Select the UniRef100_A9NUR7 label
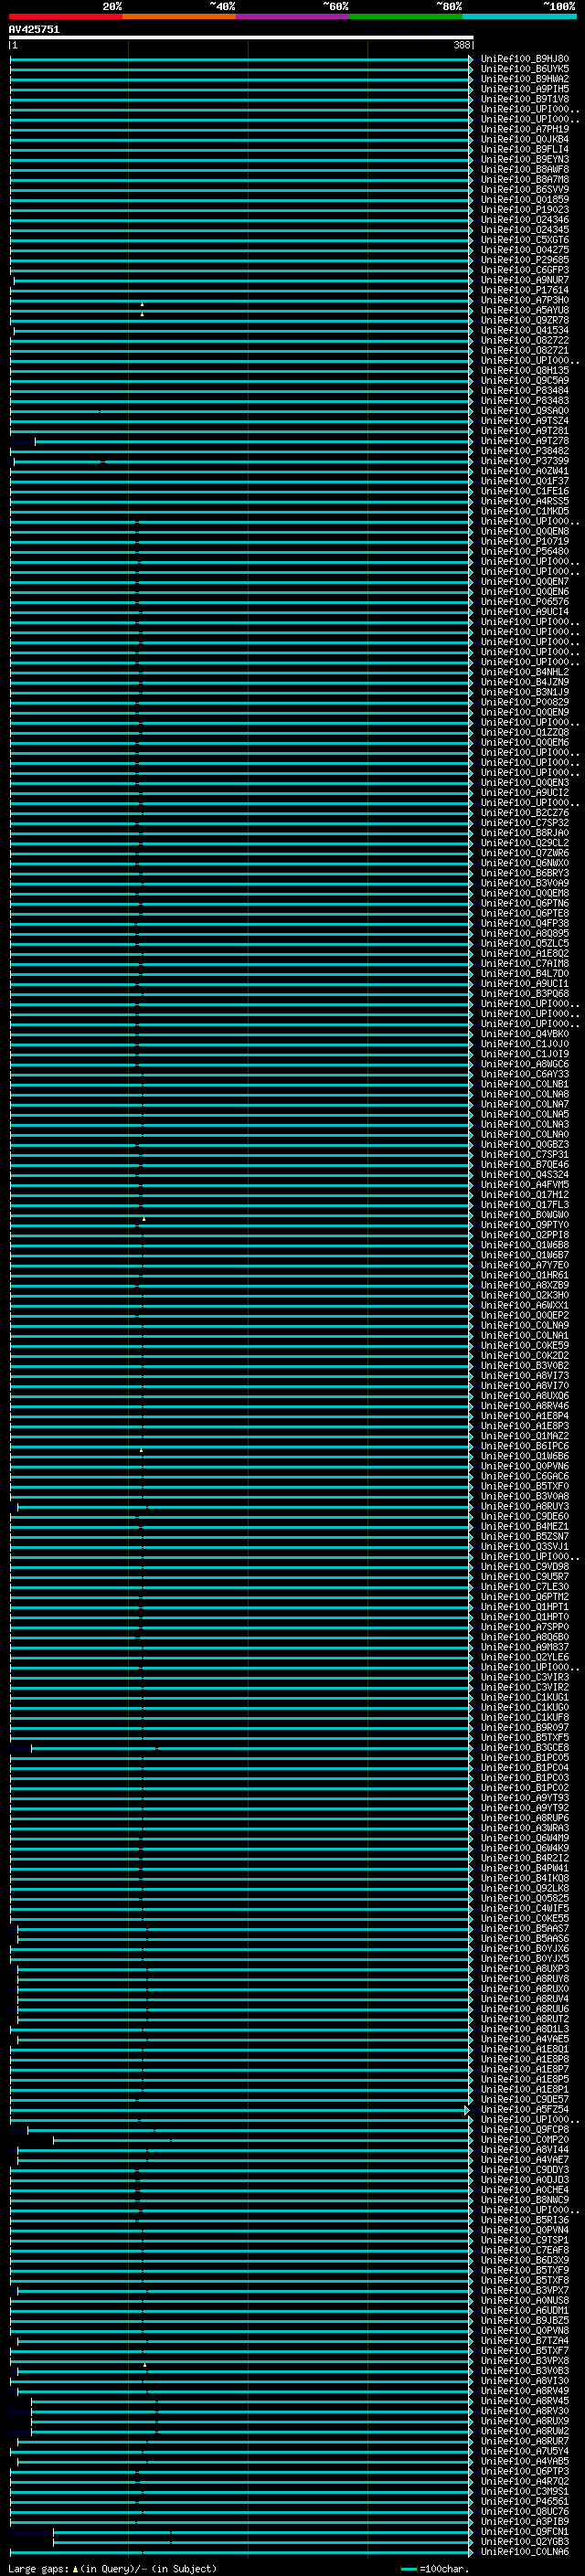This screenshot has height=2576, width=585. point(525,280)
